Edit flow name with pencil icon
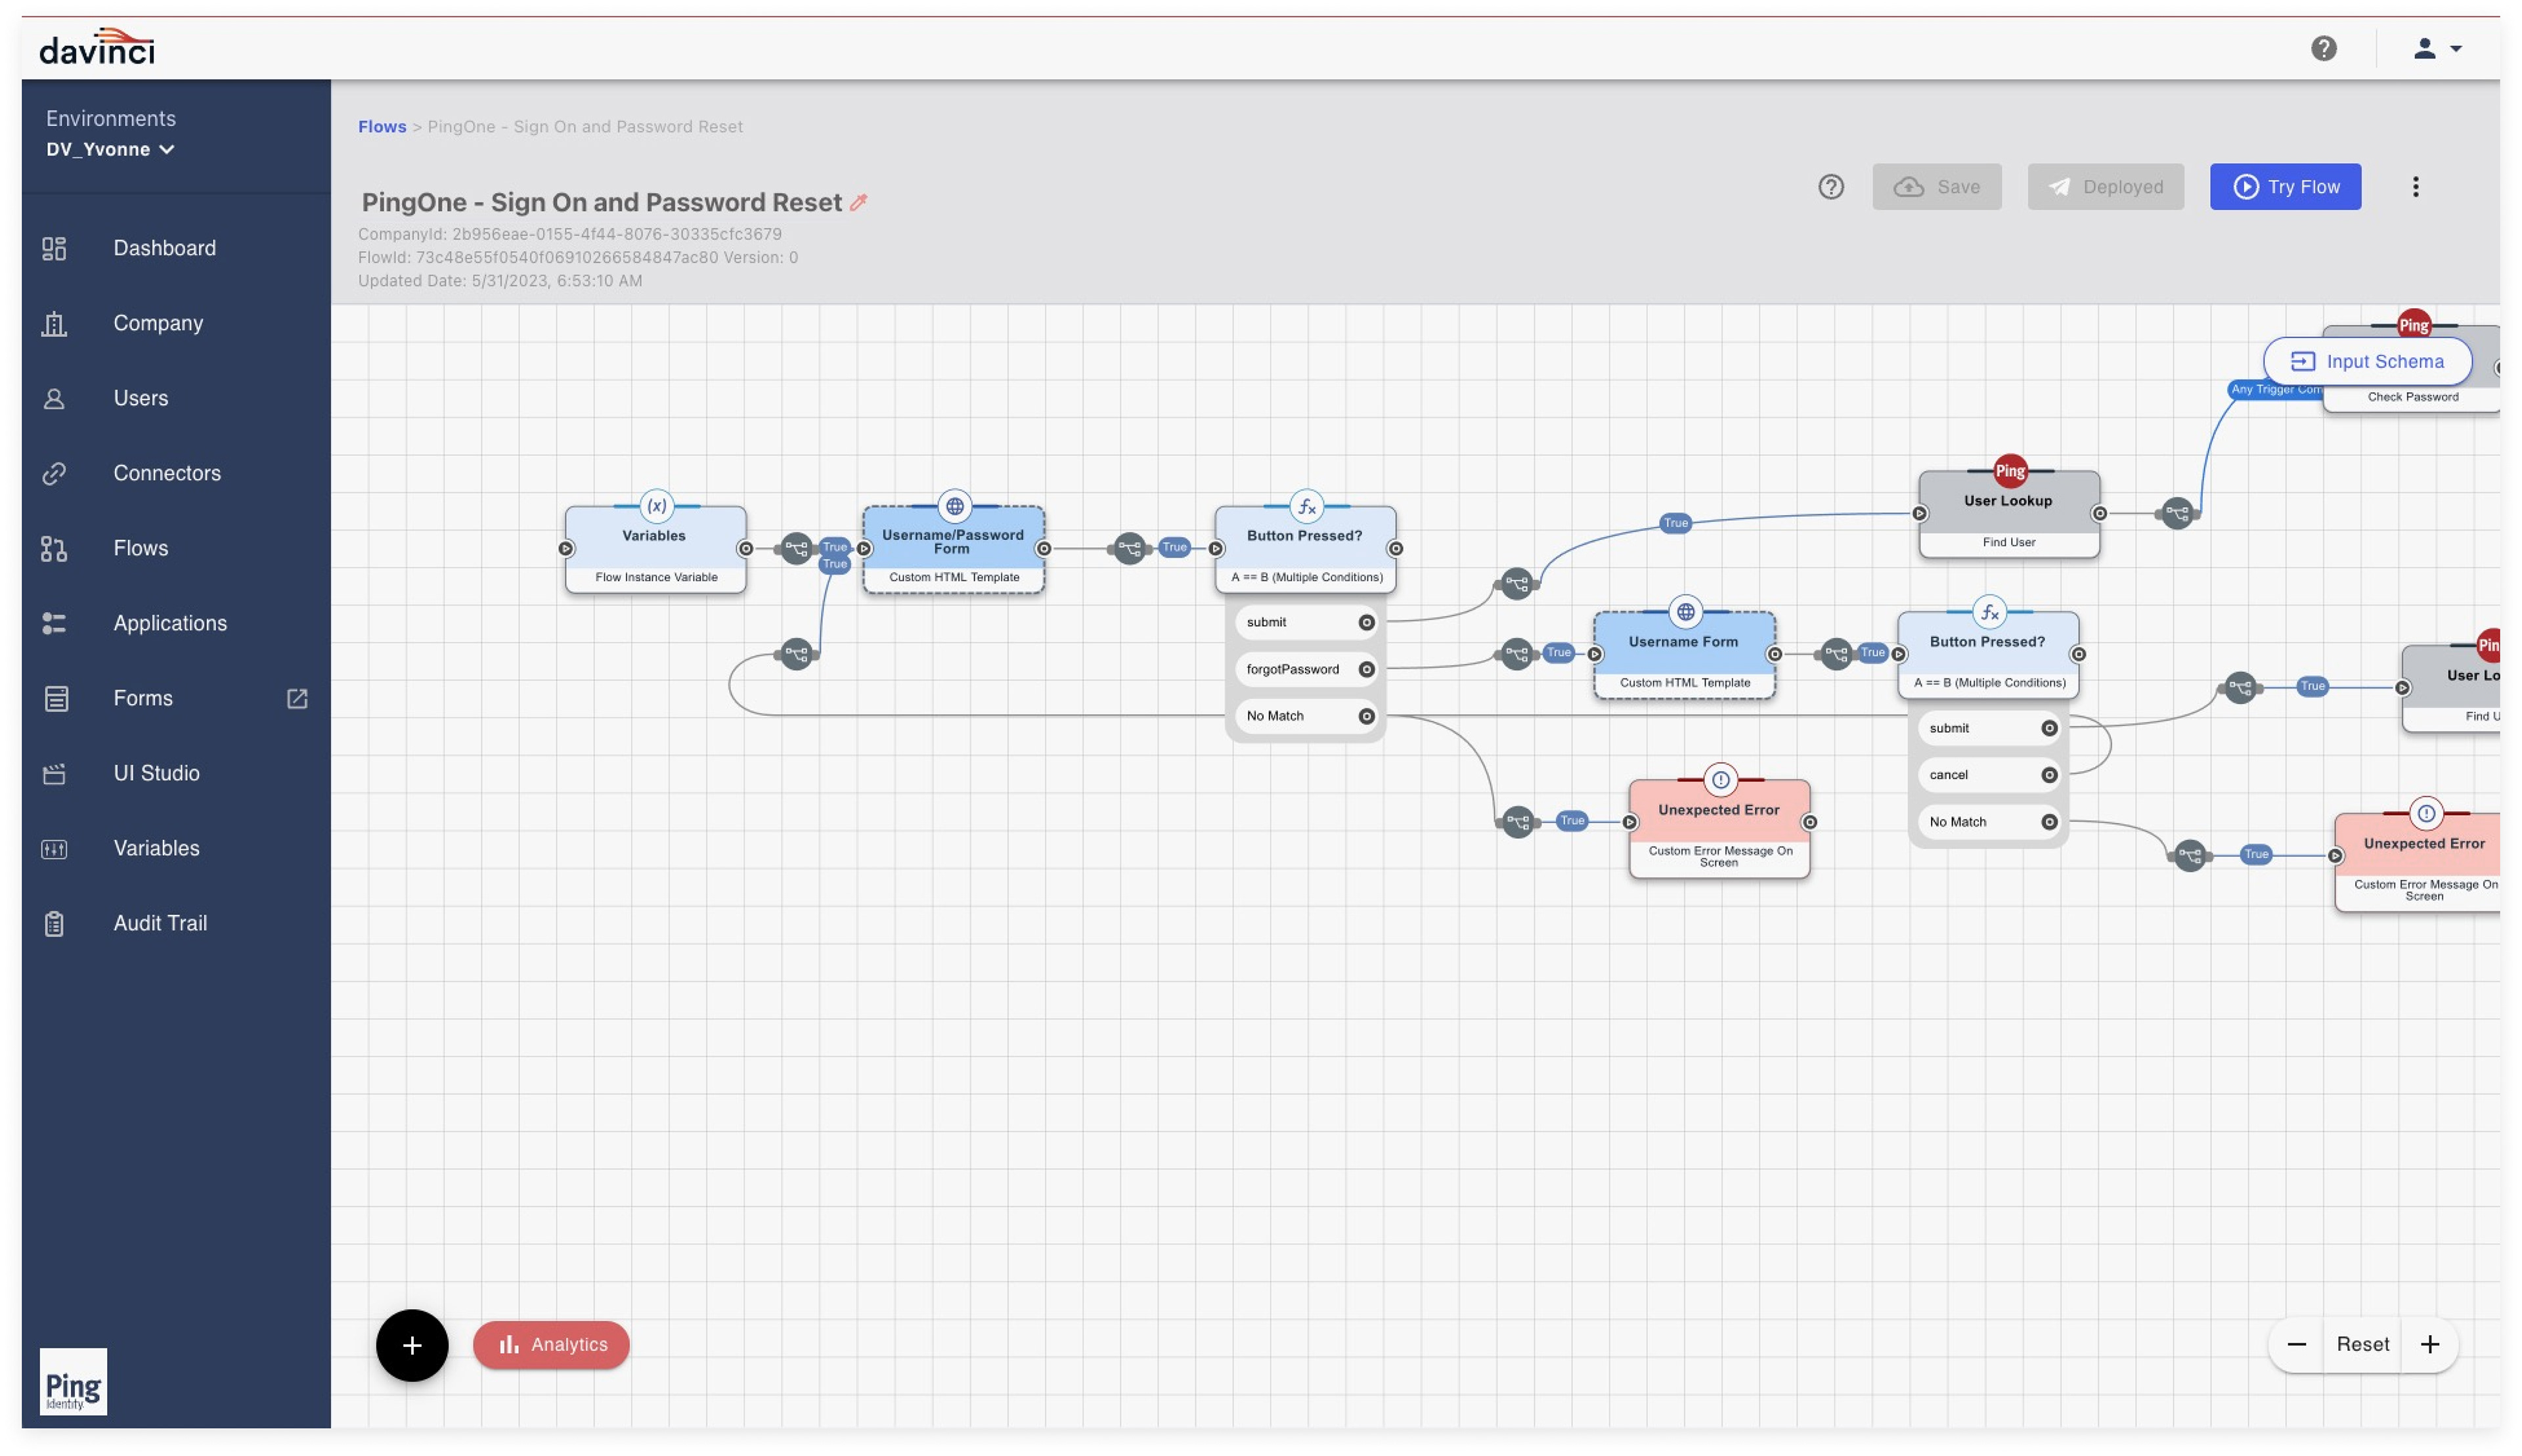 point(858,202)
